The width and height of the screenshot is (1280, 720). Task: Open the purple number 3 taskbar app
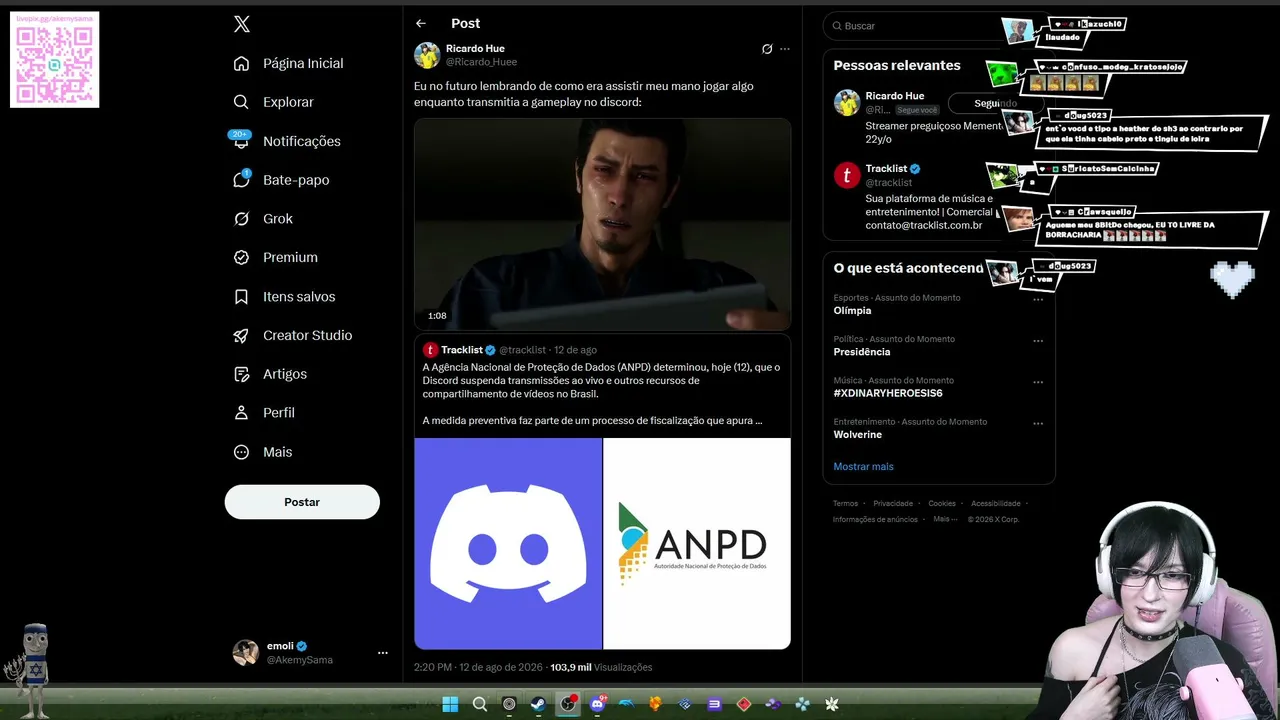pyautogui.click(x=714, y=704)
